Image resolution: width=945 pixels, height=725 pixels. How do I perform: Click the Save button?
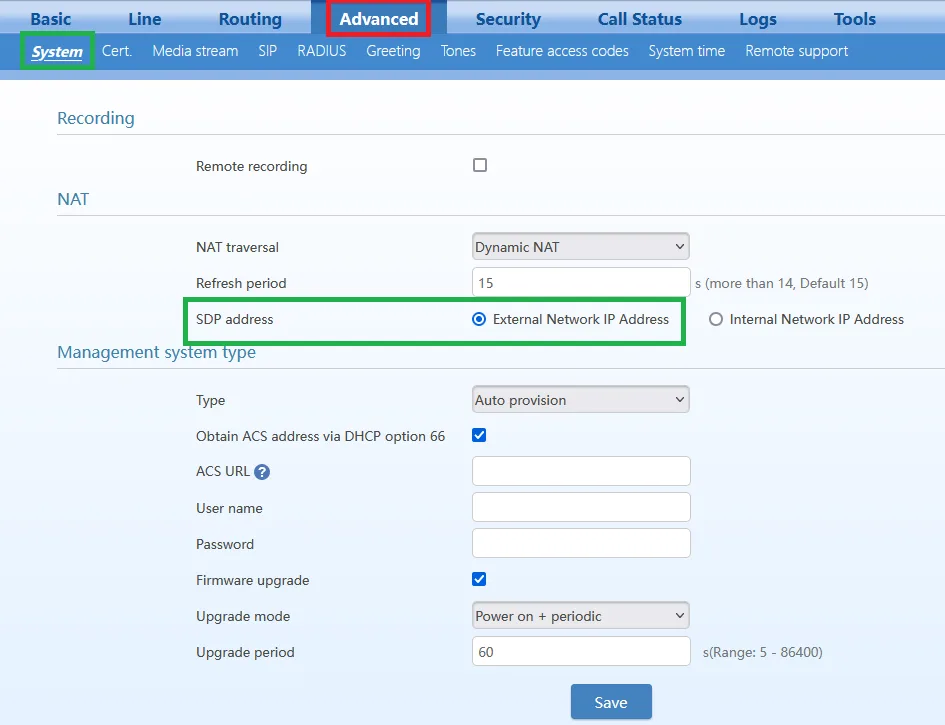click(611, 702)
